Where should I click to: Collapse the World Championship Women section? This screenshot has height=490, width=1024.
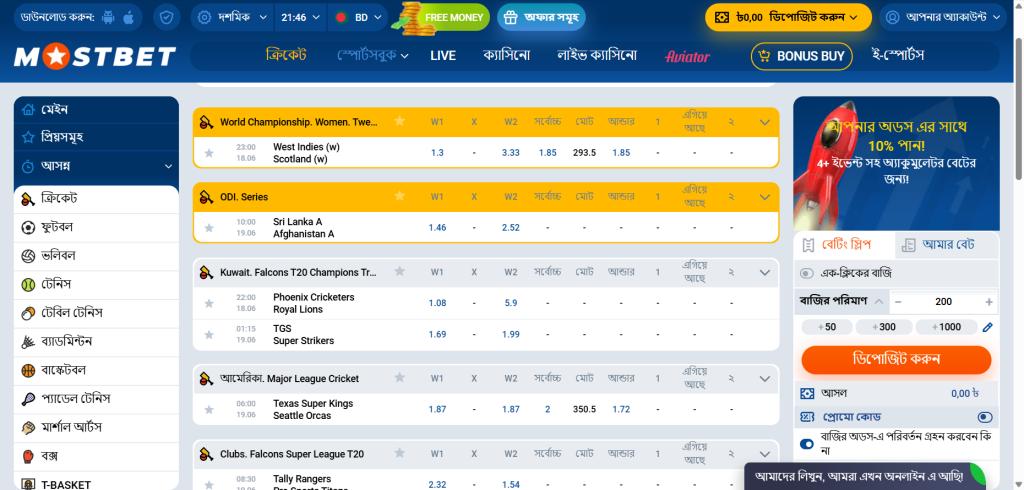point(765,122)
